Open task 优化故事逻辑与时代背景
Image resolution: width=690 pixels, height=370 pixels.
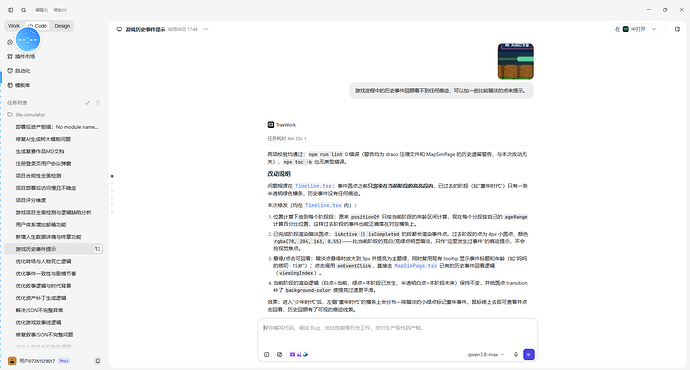coord(44,286)
